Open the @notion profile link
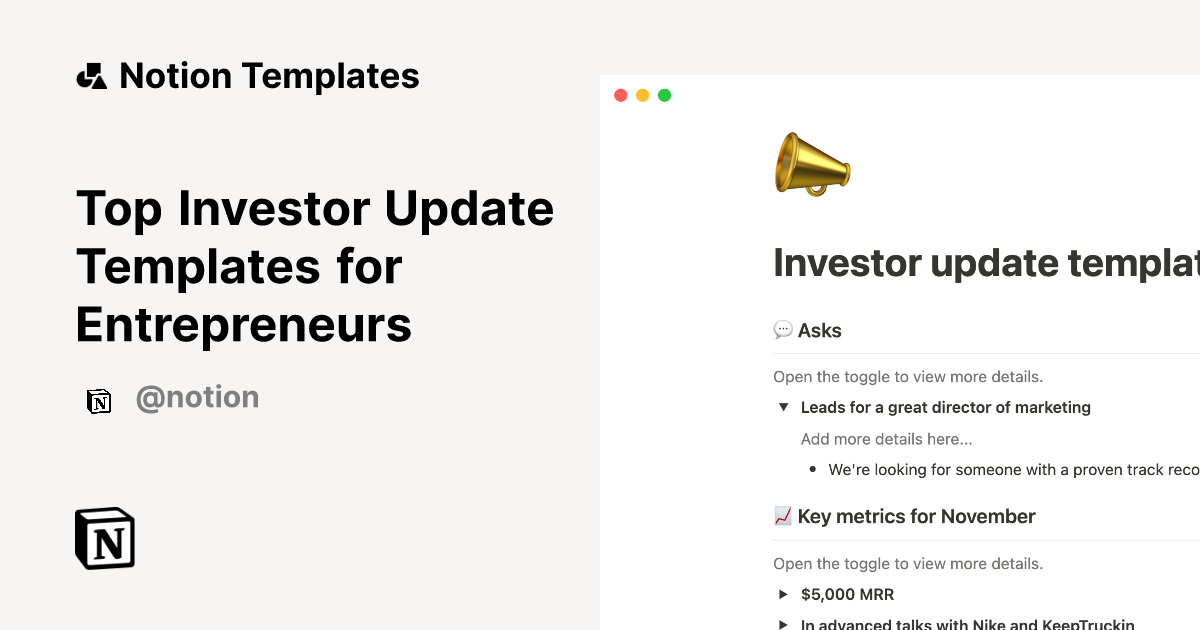 pos(197,397)
